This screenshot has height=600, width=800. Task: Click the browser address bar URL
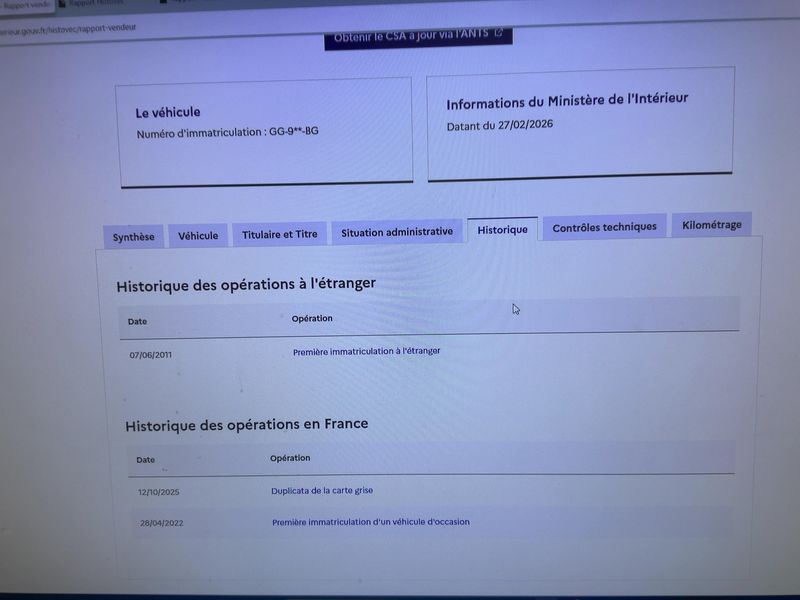pyautogui.click(x=68, y=29)
